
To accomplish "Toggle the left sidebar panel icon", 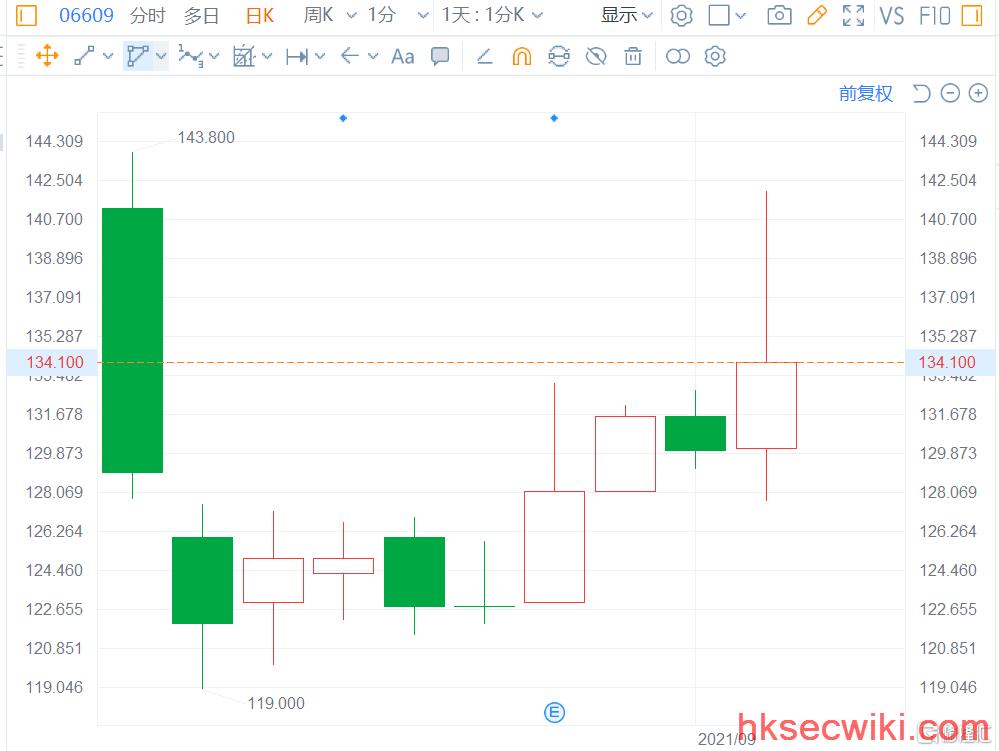I will [x=26, y=15].
